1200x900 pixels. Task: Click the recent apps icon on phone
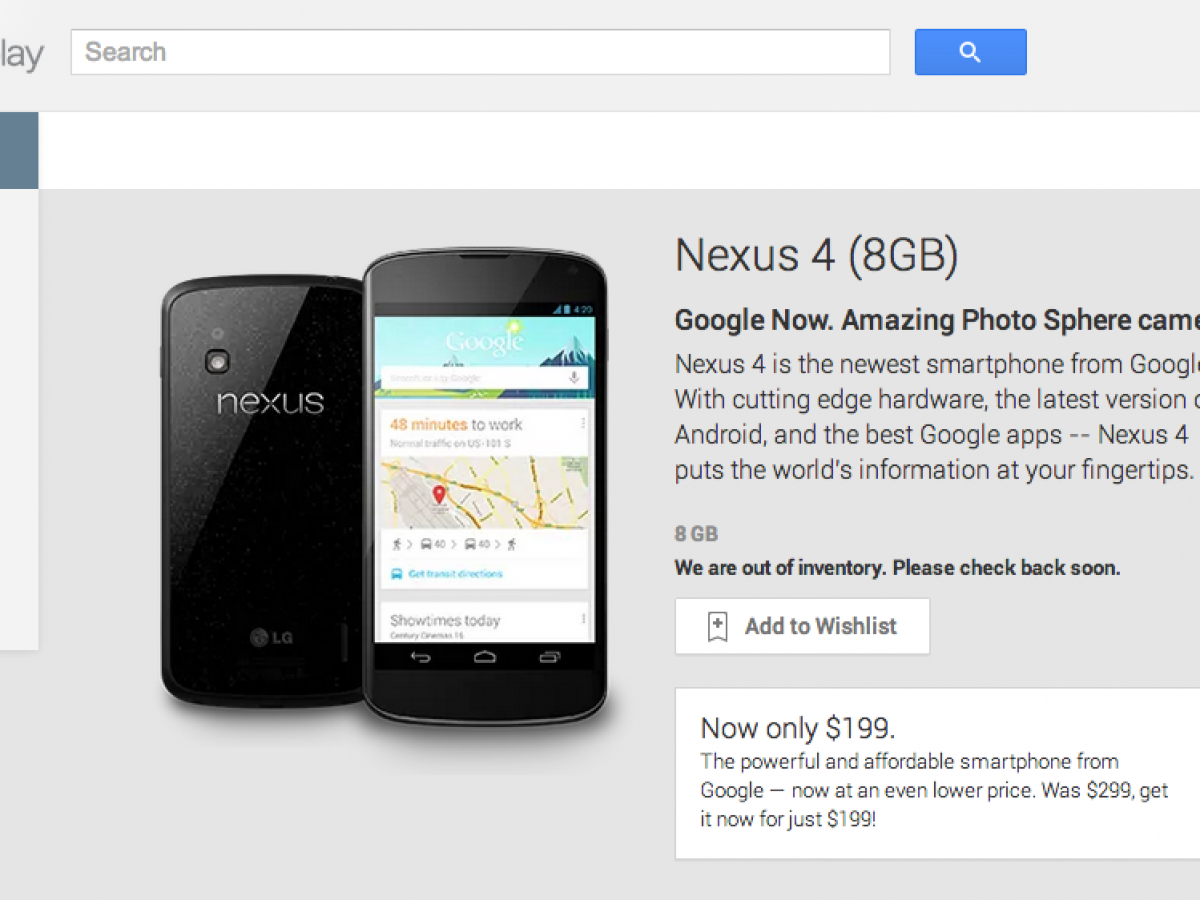coord(549,657)
